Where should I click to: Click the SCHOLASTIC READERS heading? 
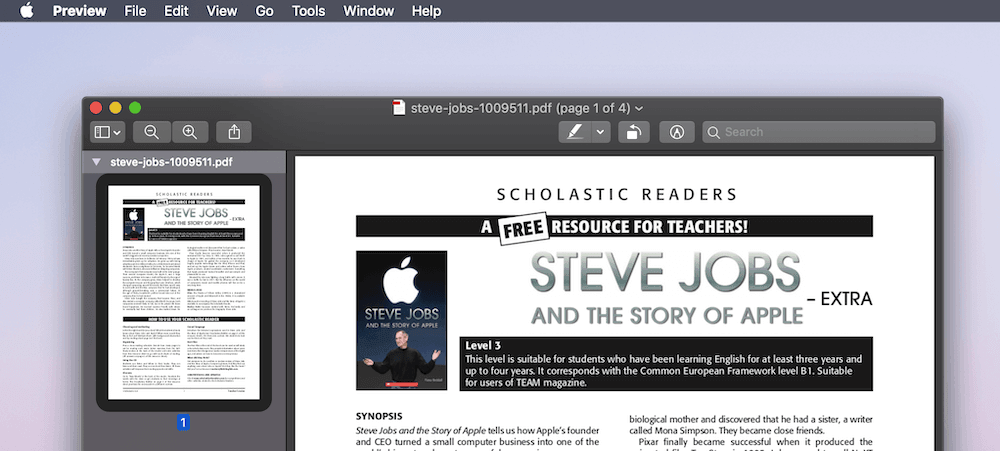(x=617, y=194)
